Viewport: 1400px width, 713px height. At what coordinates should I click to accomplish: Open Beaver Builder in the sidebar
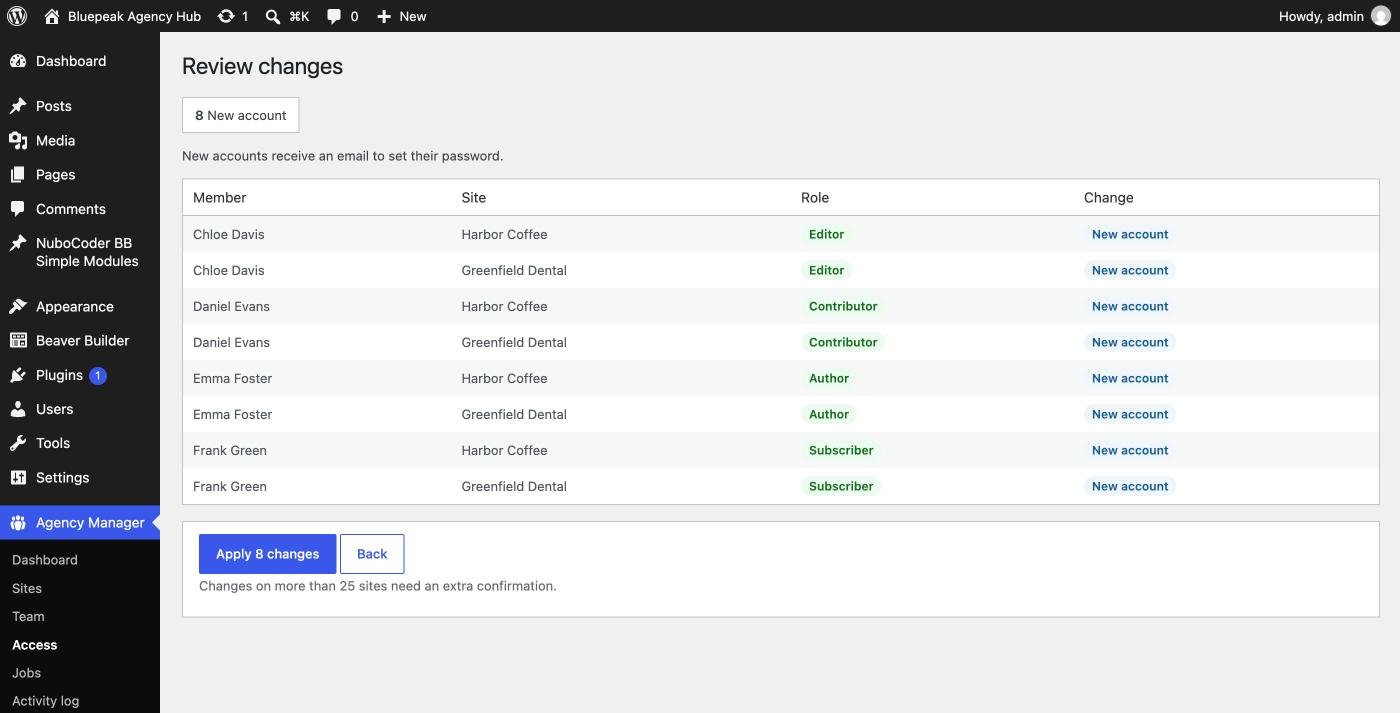pos(82,341)
